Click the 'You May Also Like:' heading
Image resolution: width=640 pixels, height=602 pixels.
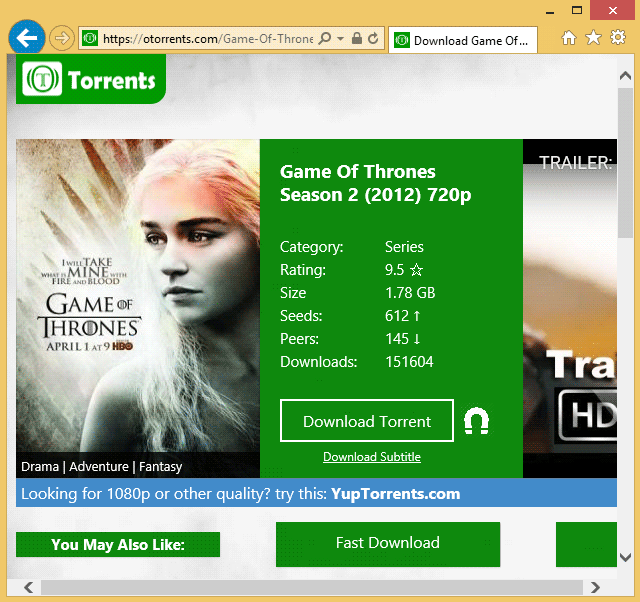click(118, 544)
